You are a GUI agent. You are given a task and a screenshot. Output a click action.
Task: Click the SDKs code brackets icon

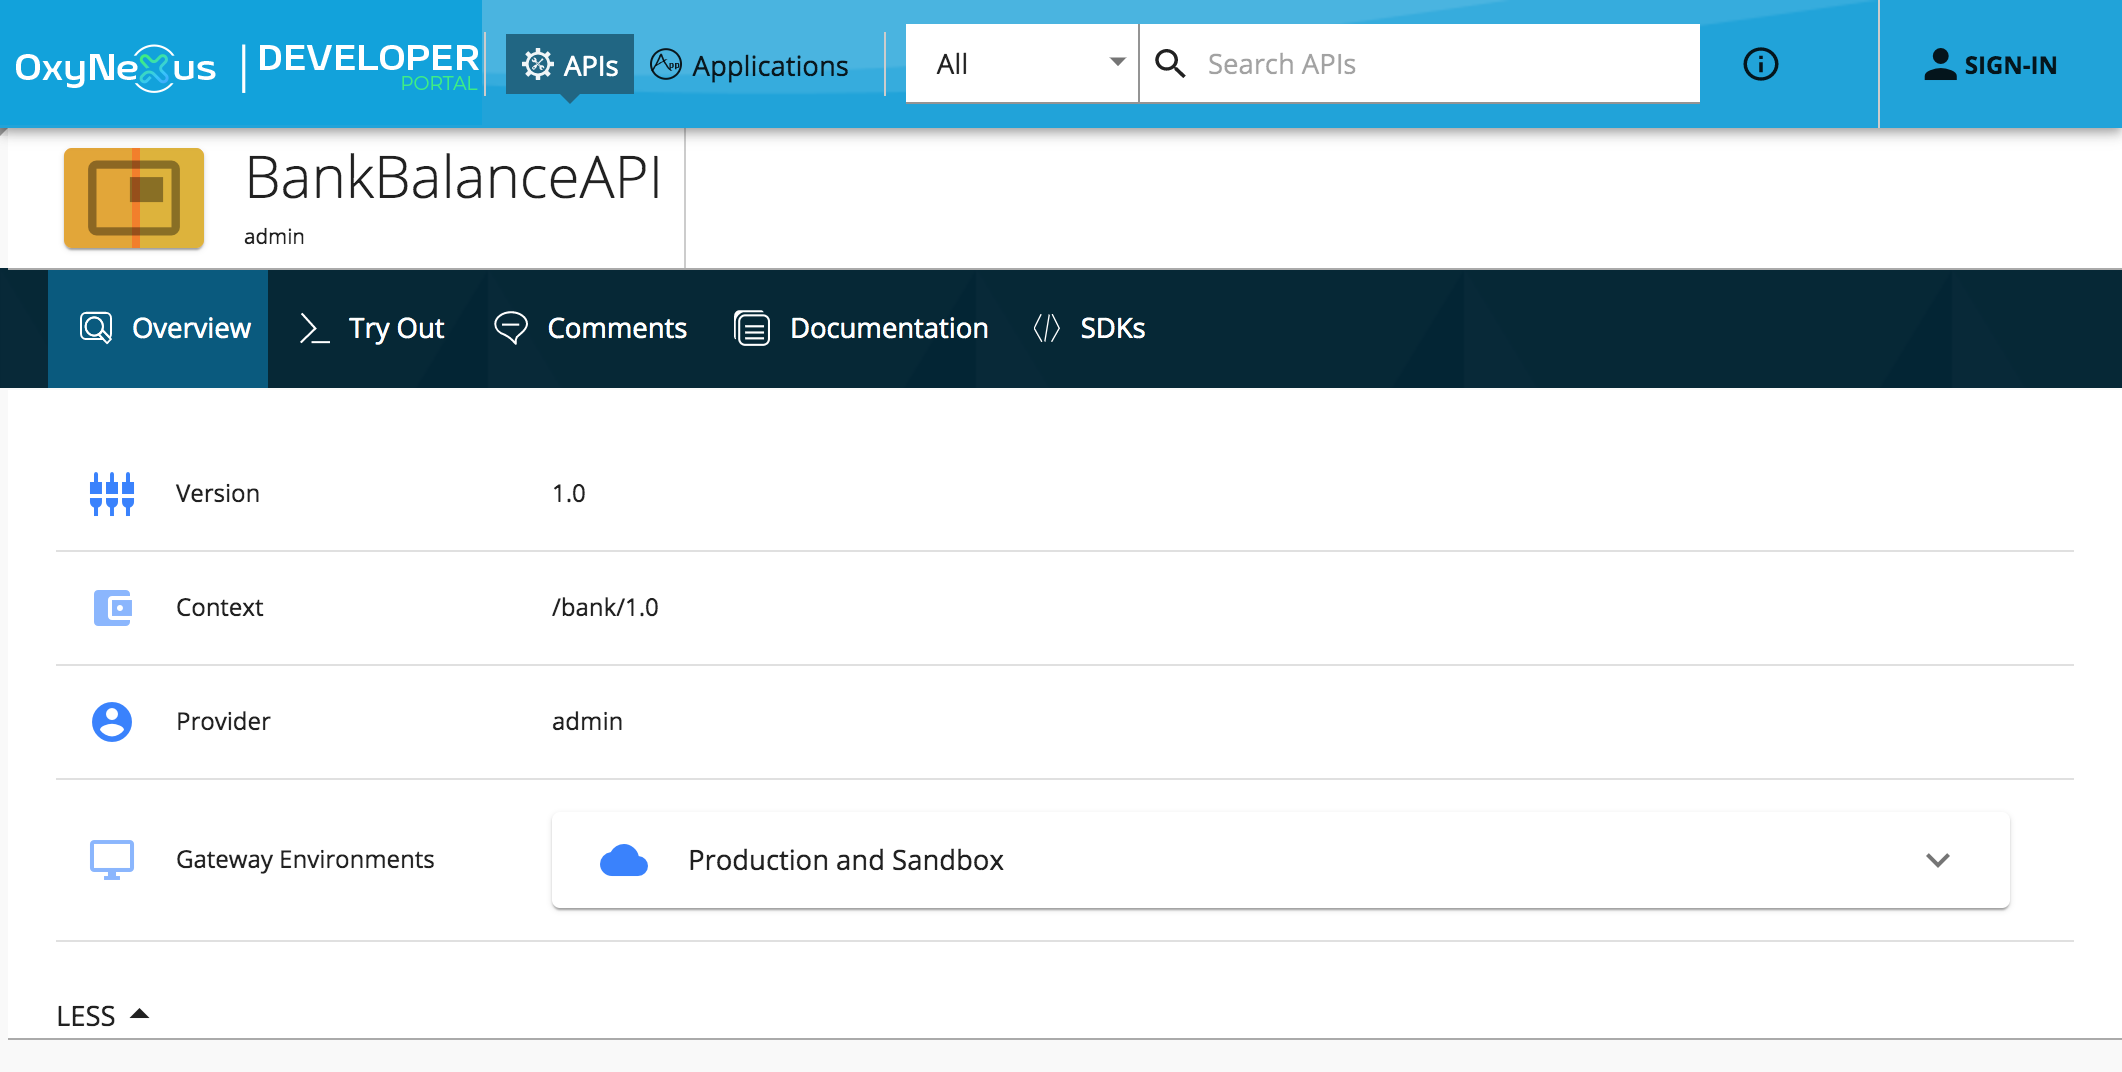pyautogui.click(x=1046, y=328)
